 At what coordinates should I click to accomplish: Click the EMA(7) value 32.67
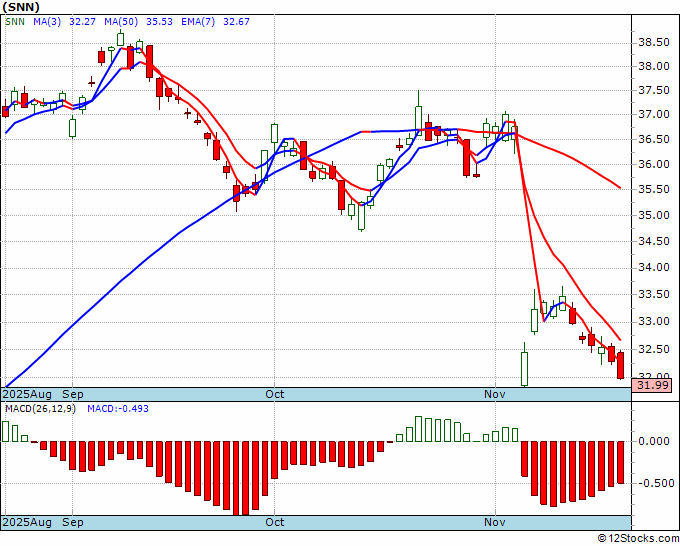(x=236, y=22)
